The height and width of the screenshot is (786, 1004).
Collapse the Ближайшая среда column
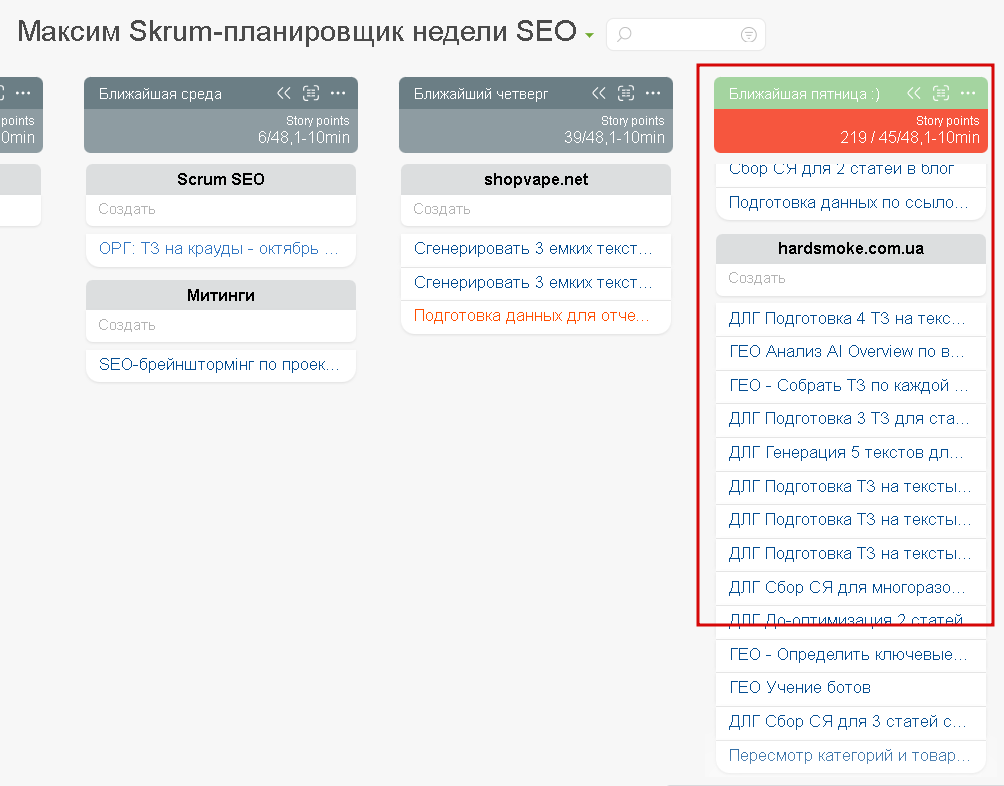click(x=284, y=93)
